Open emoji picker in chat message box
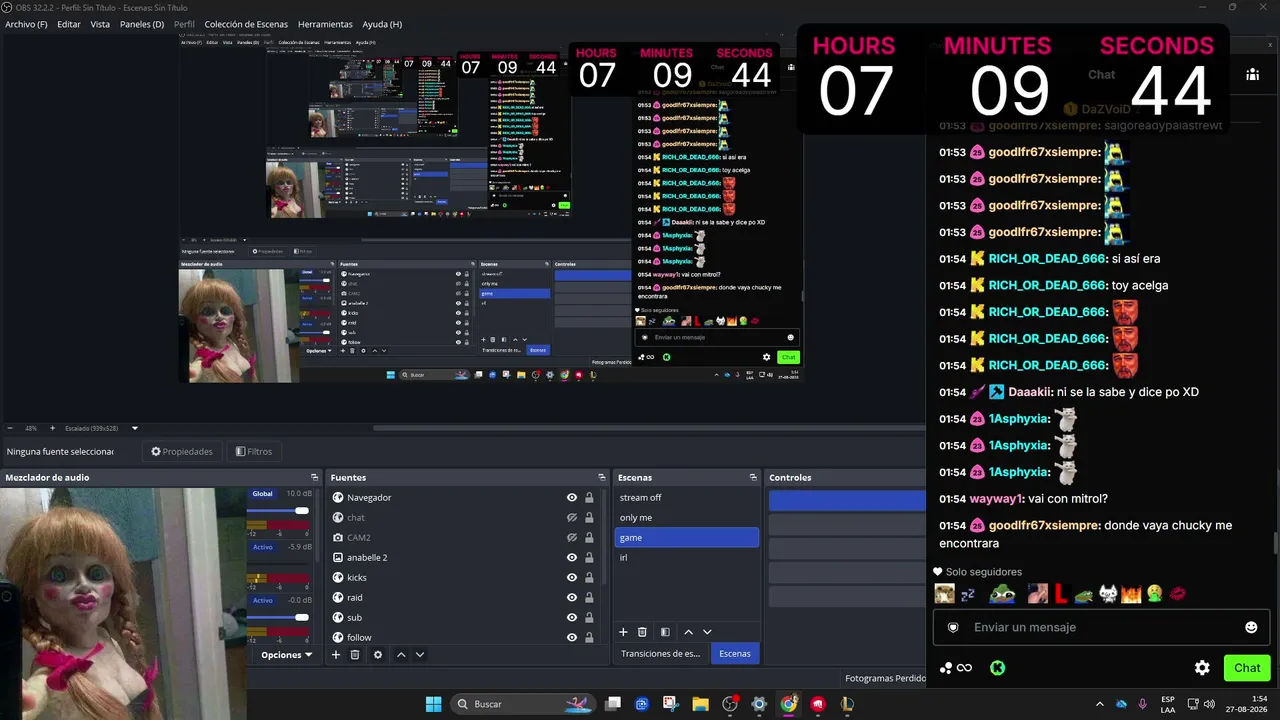Viewport: 1280px width, 720px height. [1251, 627]
